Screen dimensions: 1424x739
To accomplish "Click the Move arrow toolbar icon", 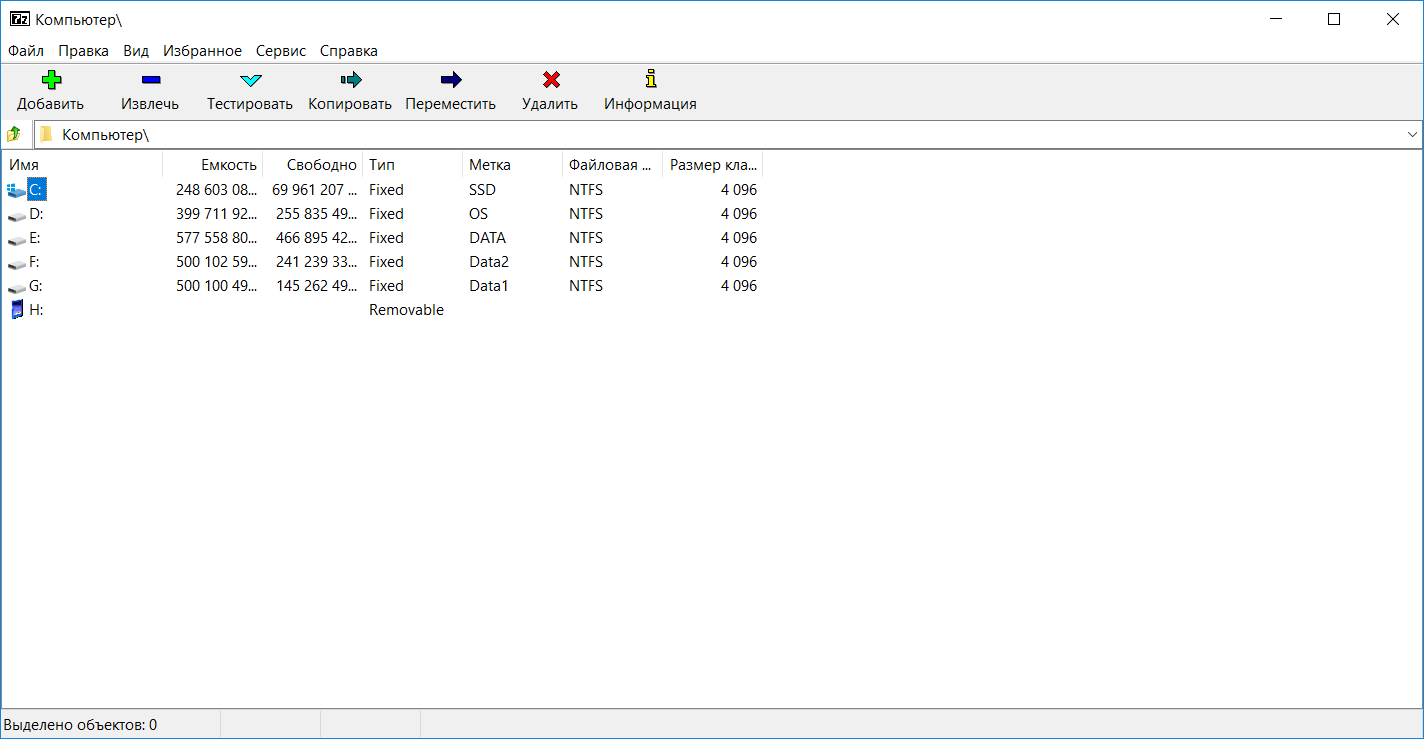I will [x=450, y=80].
